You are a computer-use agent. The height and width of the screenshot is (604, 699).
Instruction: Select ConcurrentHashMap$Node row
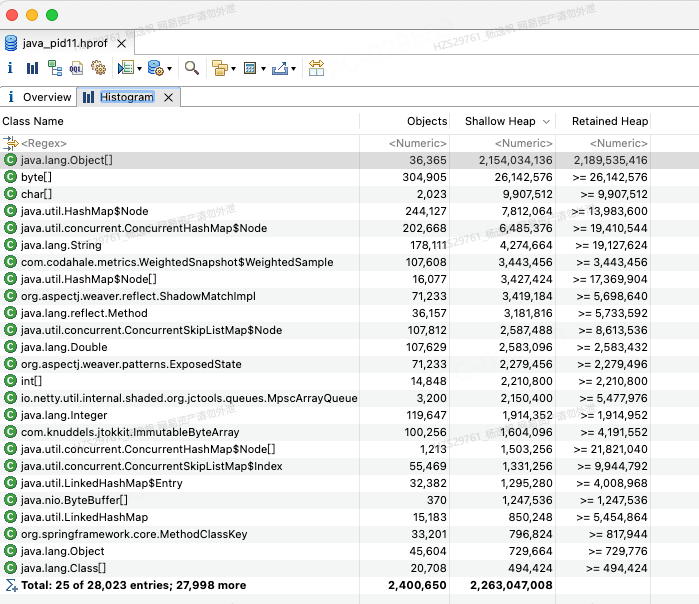point(350,228)
